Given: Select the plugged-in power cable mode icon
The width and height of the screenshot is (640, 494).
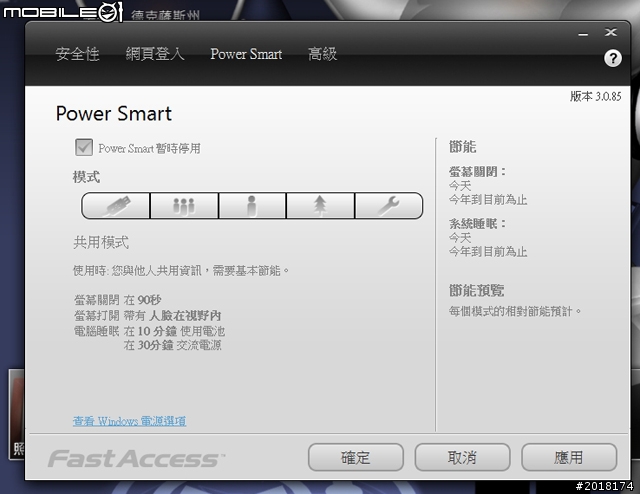Looking at the screenshot, I should click(x=116, y=205).
